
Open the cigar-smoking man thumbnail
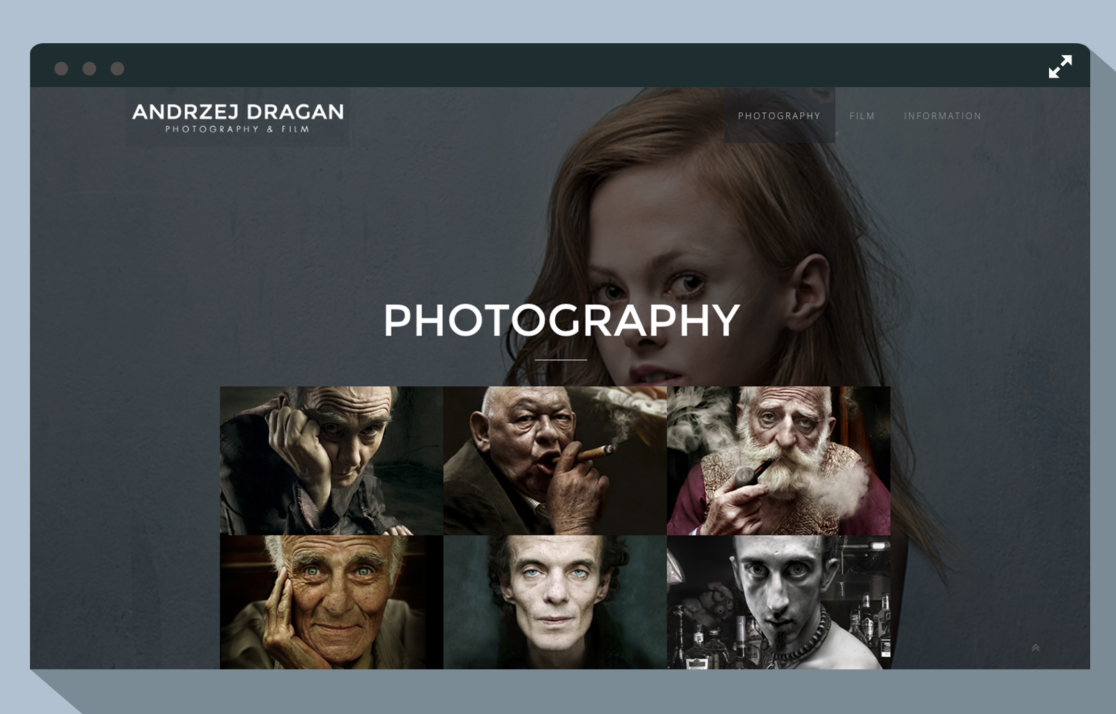click(554, 460)
